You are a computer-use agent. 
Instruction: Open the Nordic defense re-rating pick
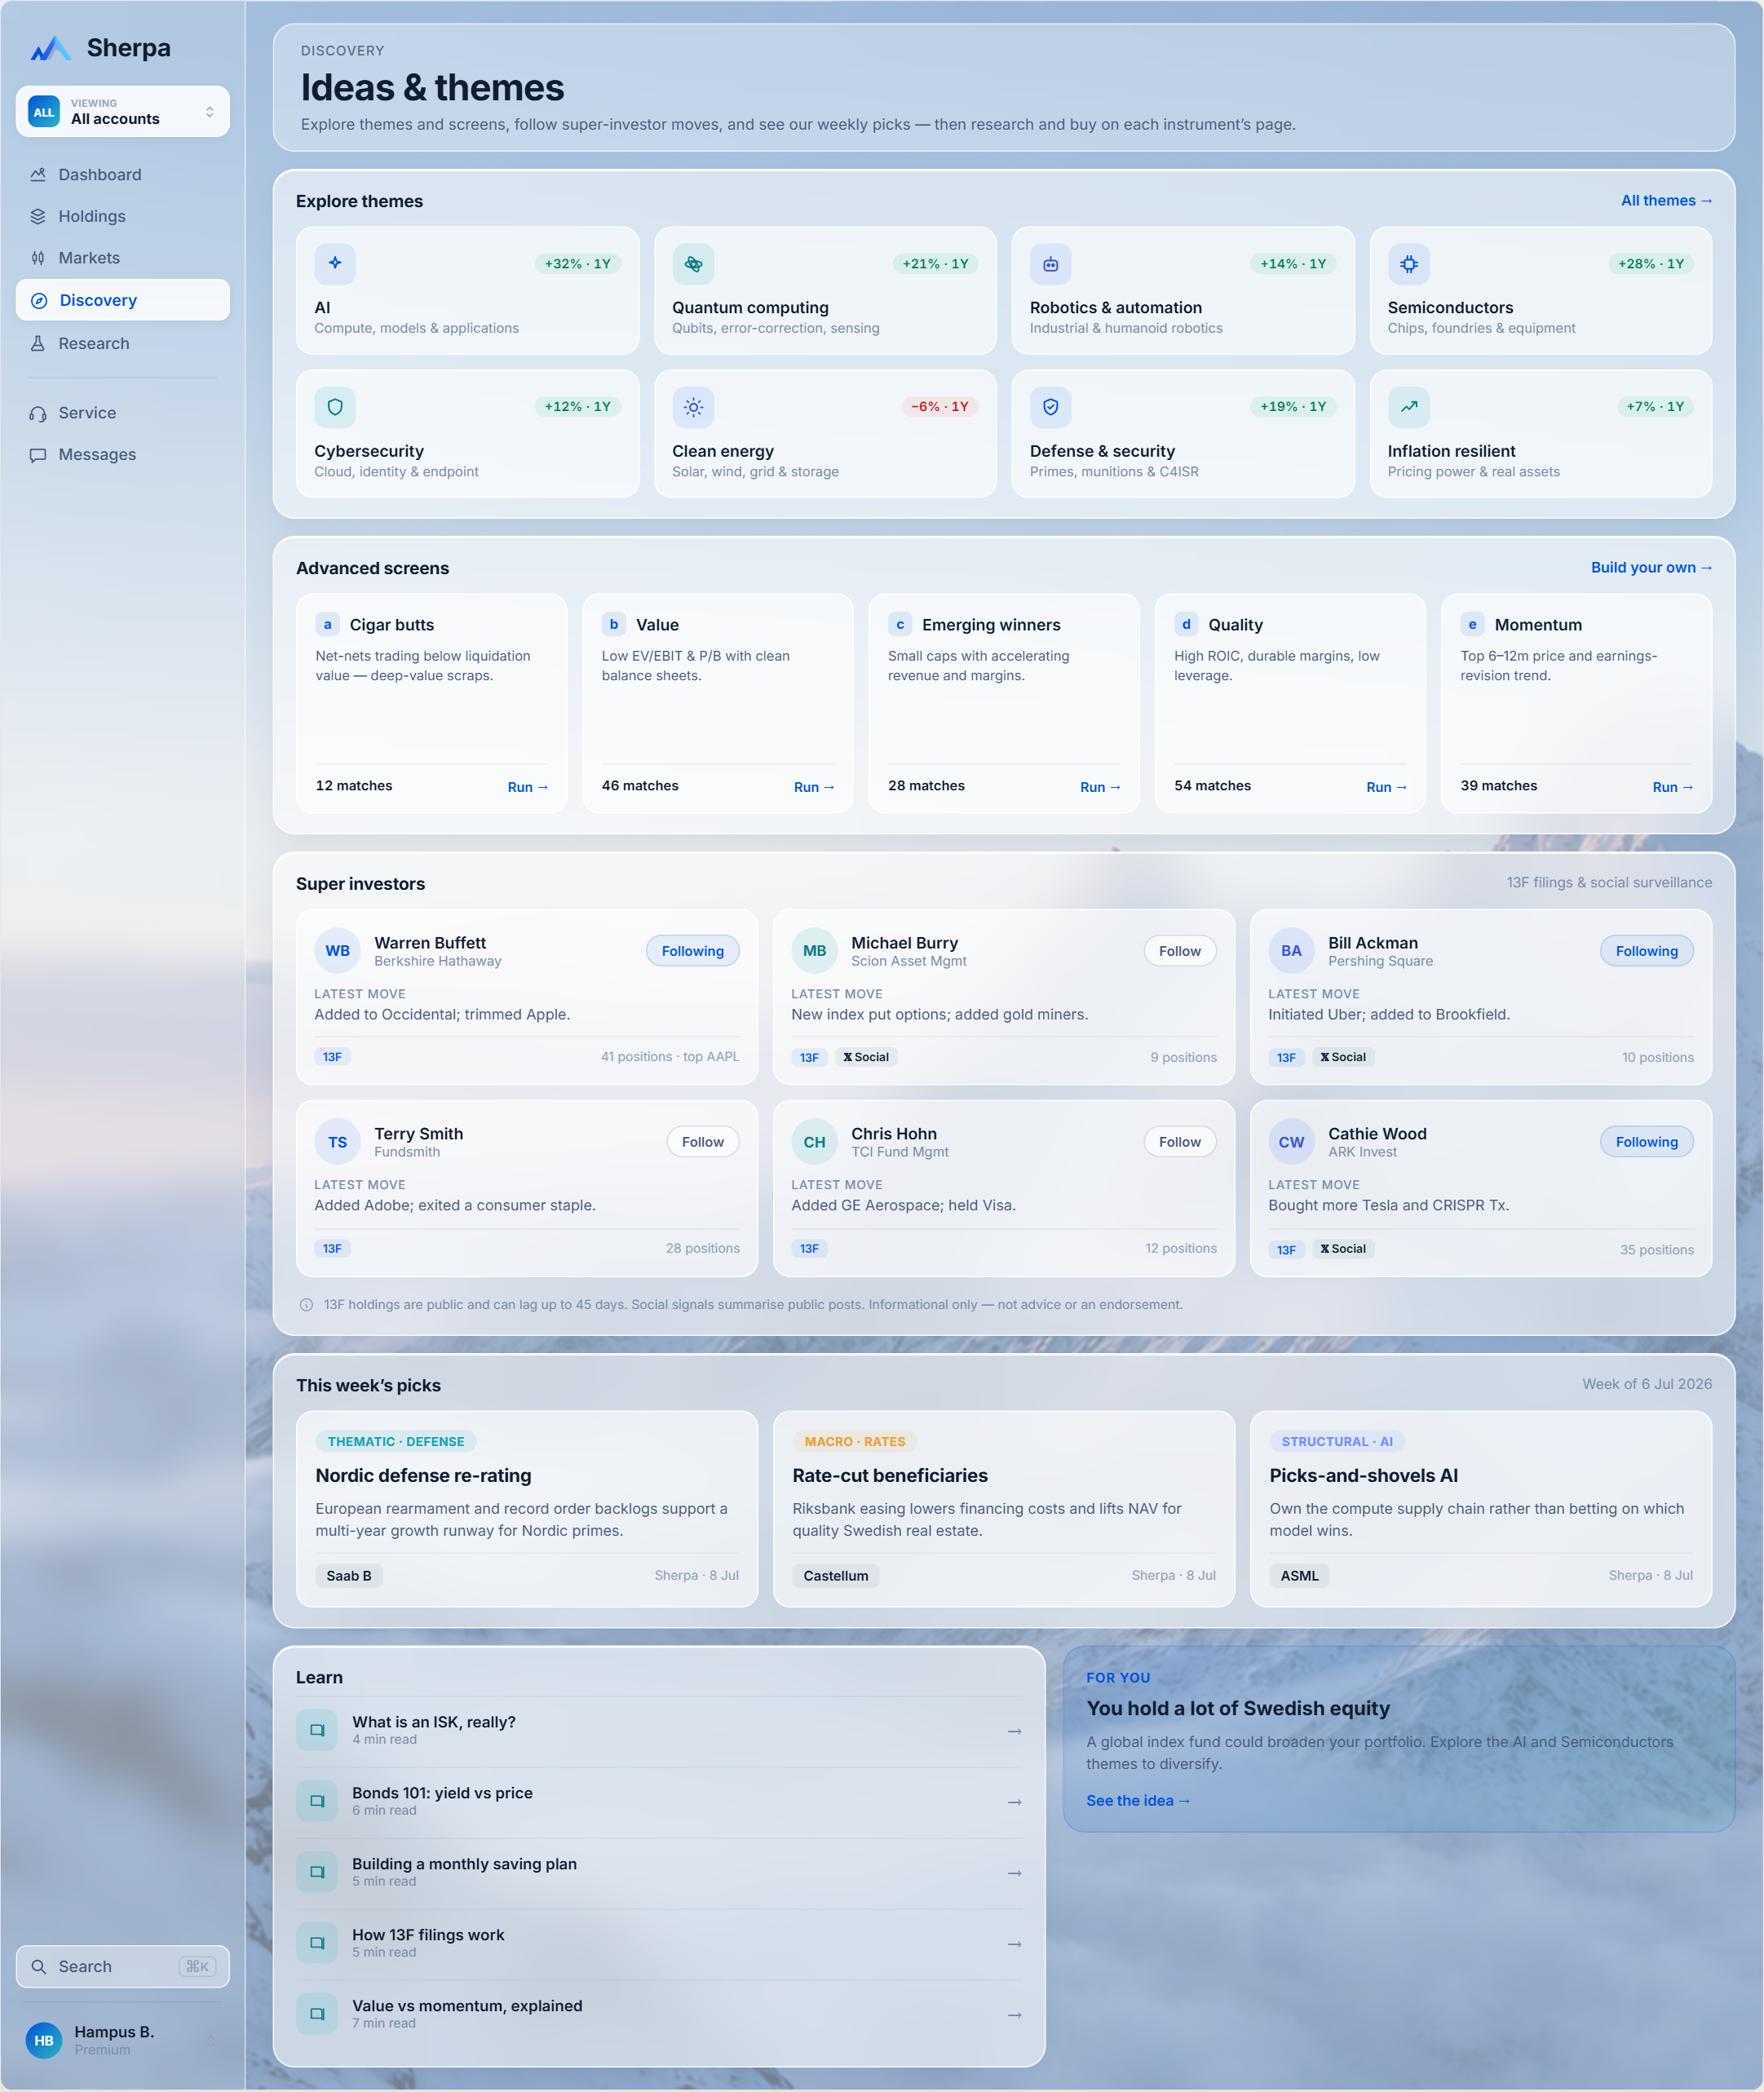click(x=527, y=1508)
